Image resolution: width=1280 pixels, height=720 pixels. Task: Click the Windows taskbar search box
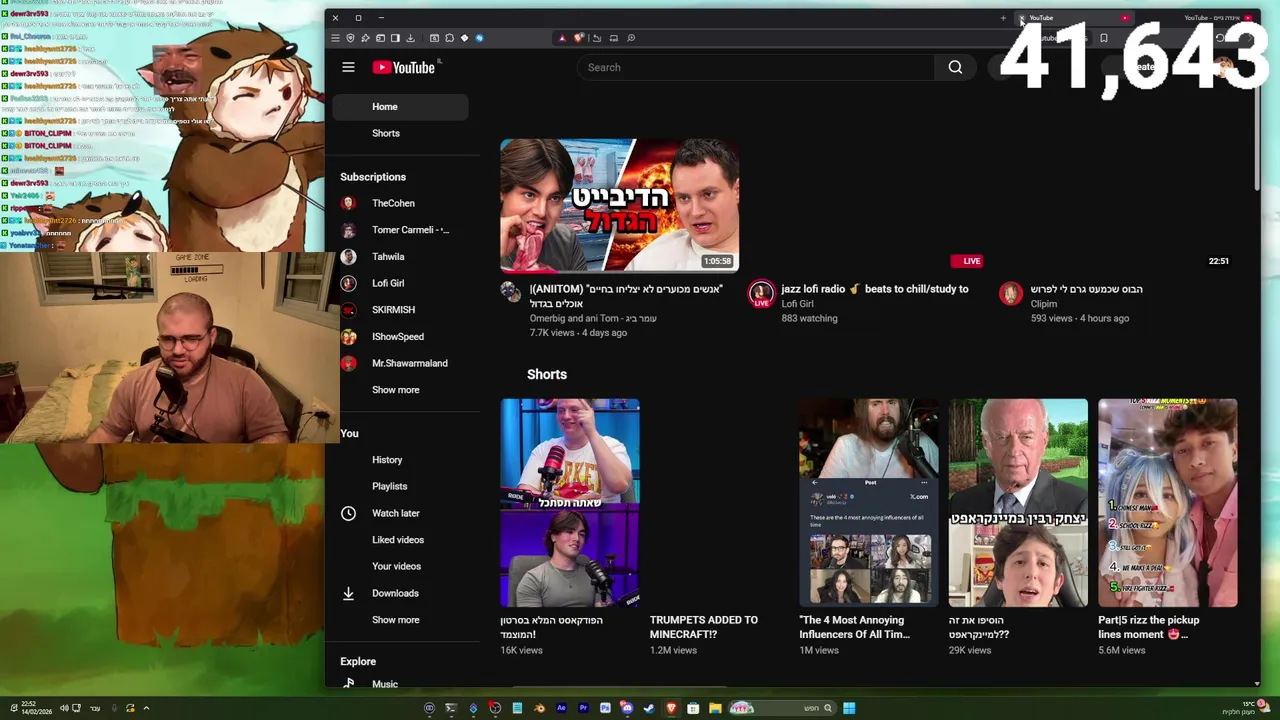pyautogui.click(x=782, y=708)
